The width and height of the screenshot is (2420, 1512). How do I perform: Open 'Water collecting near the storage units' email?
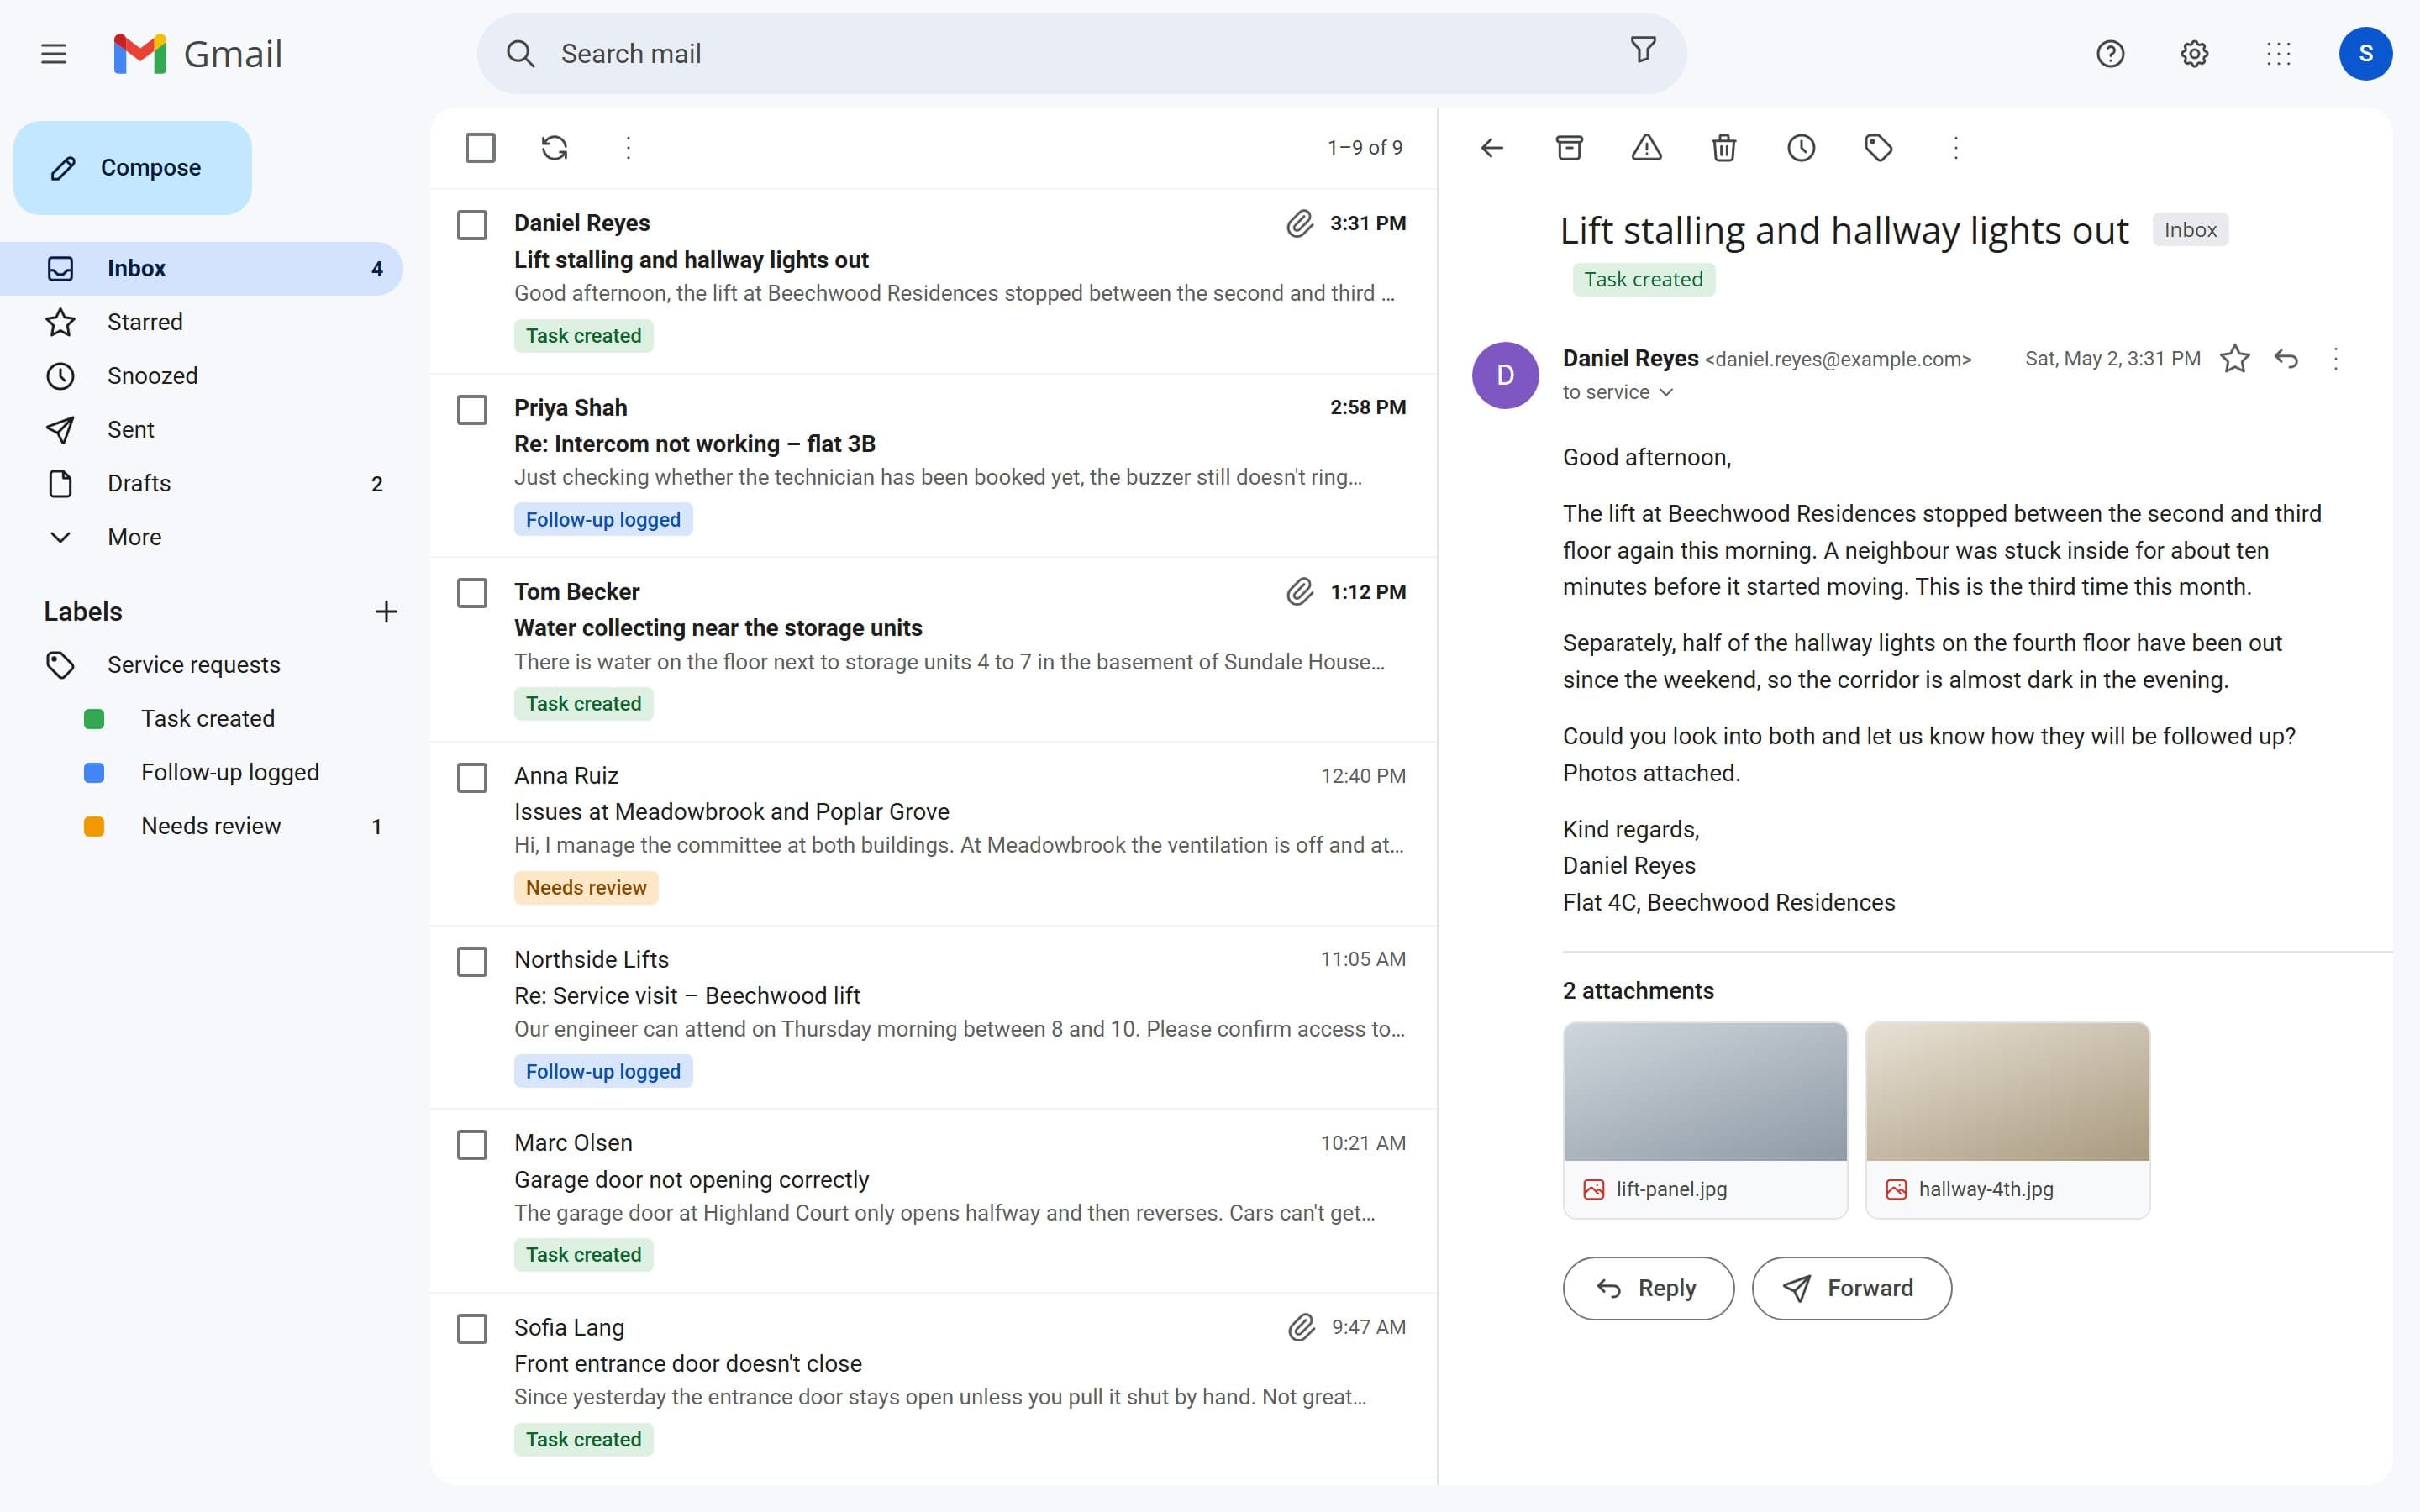tap(933, 649)
